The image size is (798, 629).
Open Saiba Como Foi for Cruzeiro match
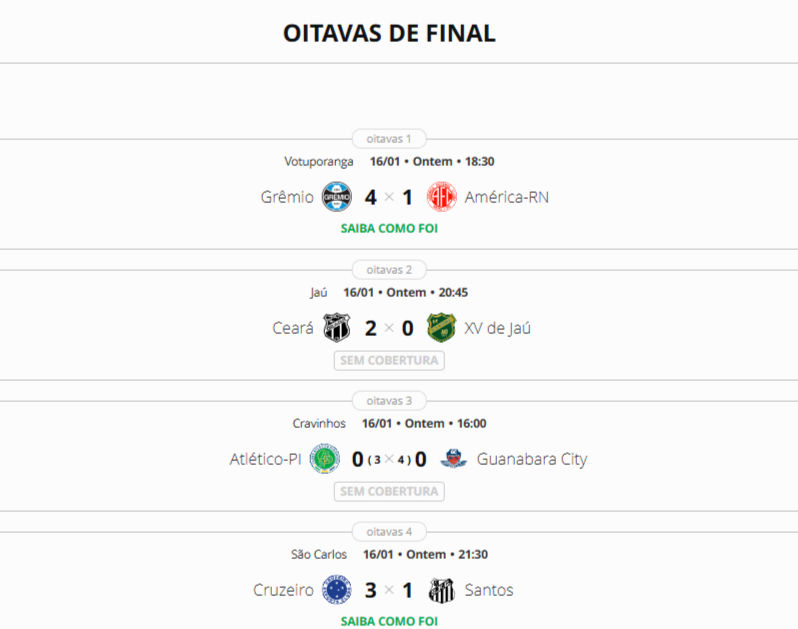click(x=389, y=621)
